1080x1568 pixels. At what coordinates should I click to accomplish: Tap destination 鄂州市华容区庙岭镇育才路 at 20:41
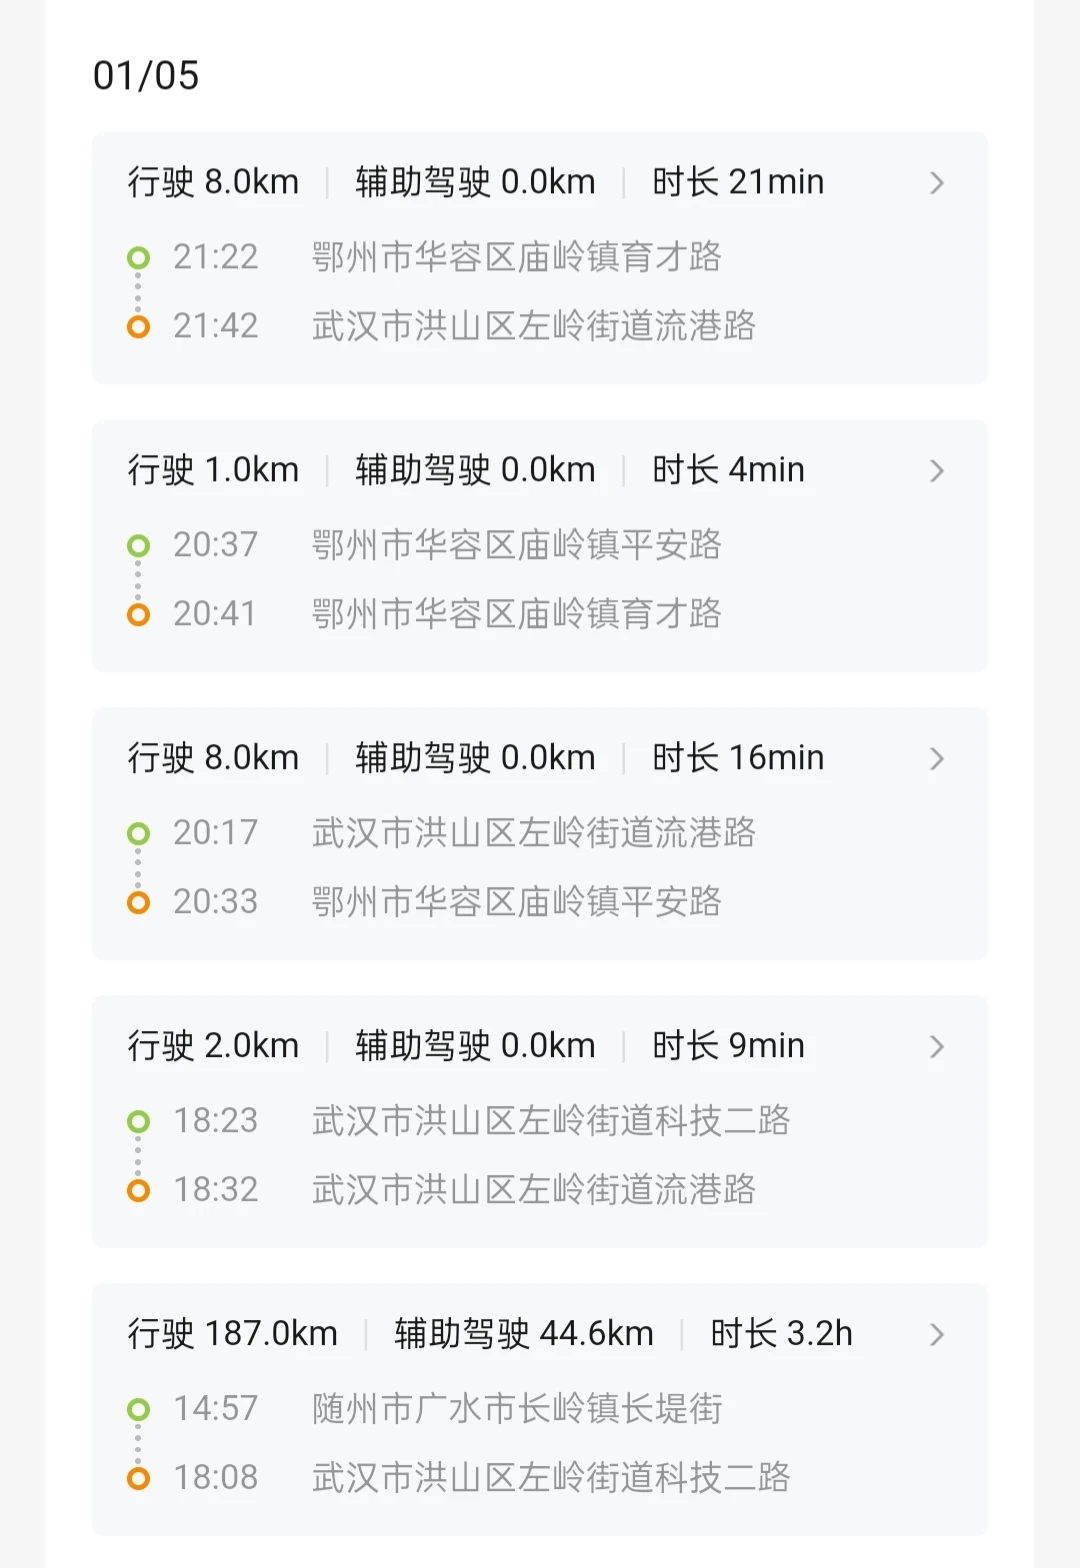(x=516, y=614)
